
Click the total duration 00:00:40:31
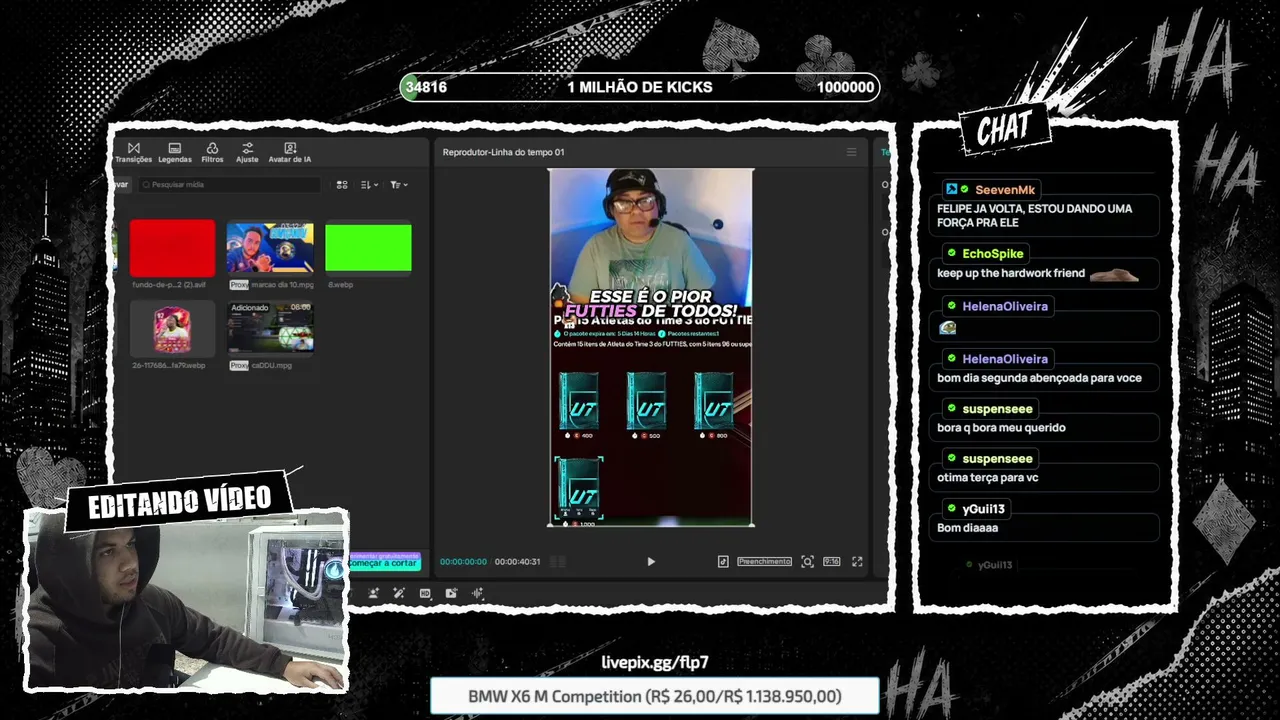[x=517, y=562]
